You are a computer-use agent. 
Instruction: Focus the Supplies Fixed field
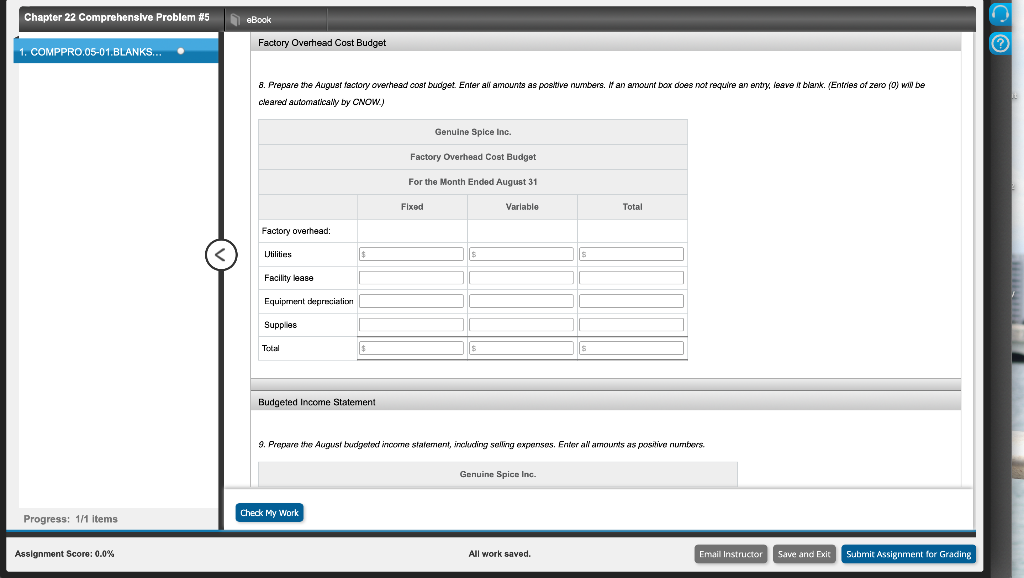point(411,325)
